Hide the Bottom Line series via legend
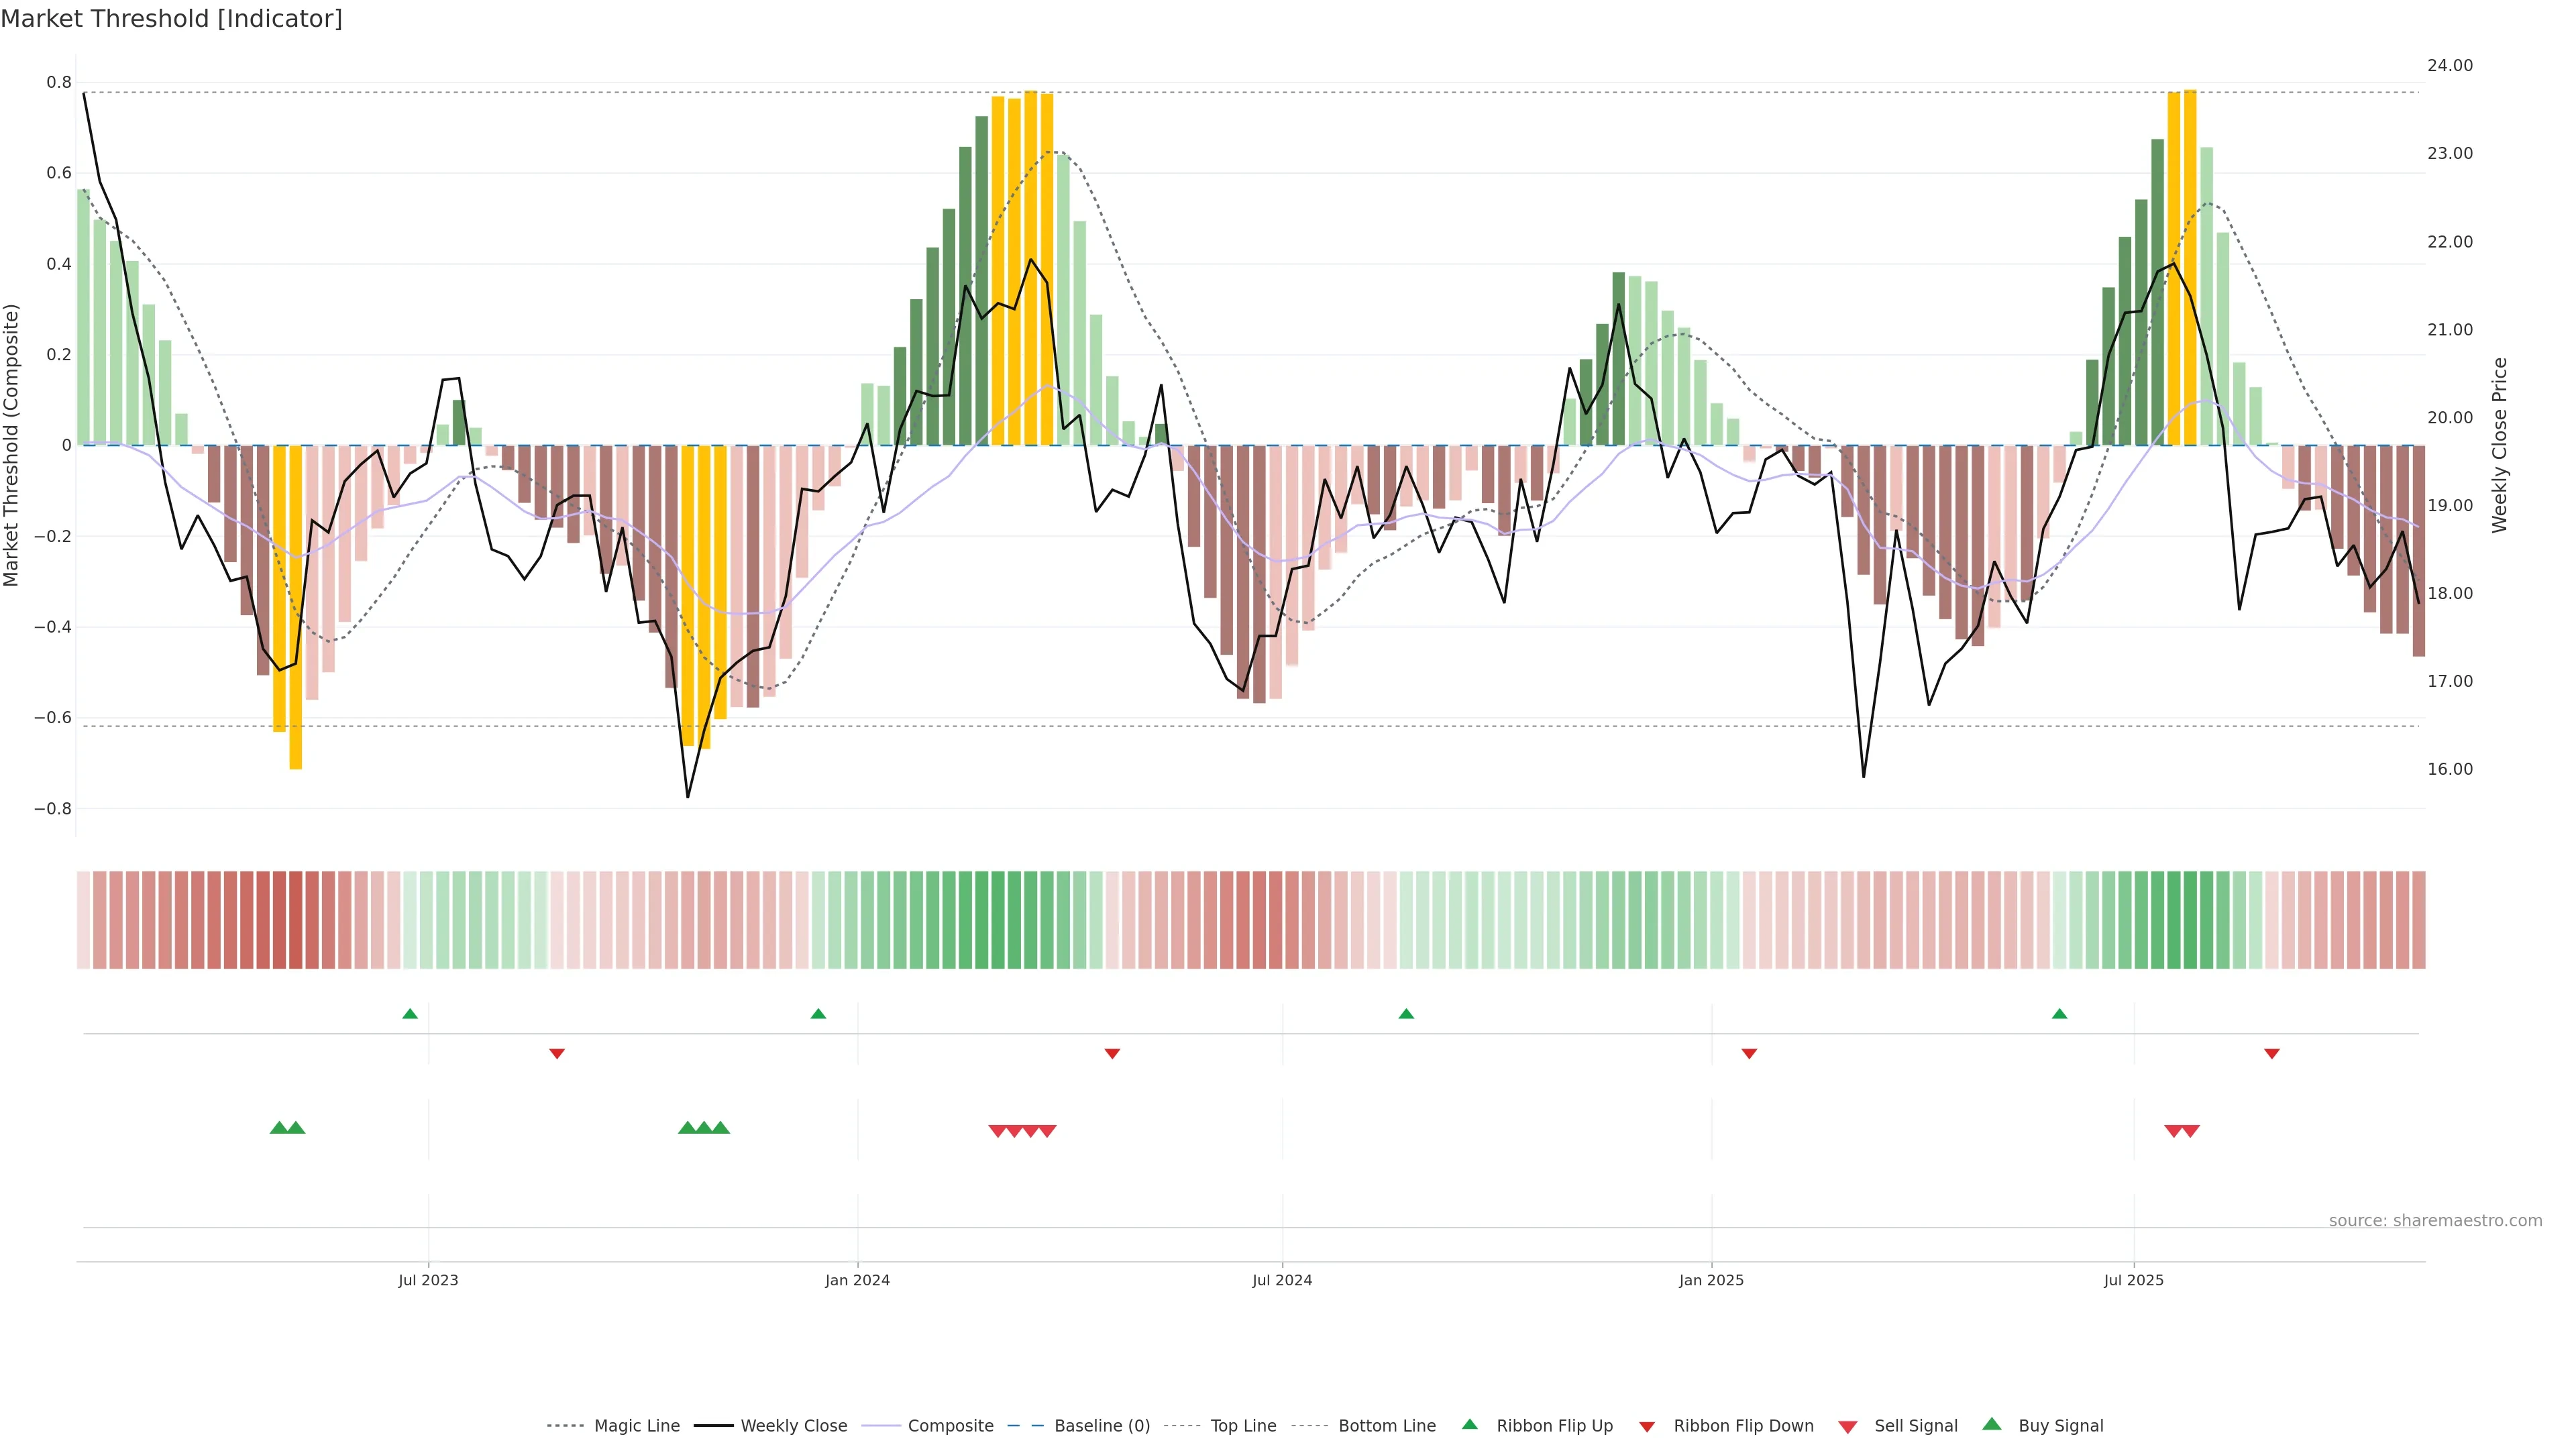The height and width of the screenshot is (1449, 2576). 1386,1426
